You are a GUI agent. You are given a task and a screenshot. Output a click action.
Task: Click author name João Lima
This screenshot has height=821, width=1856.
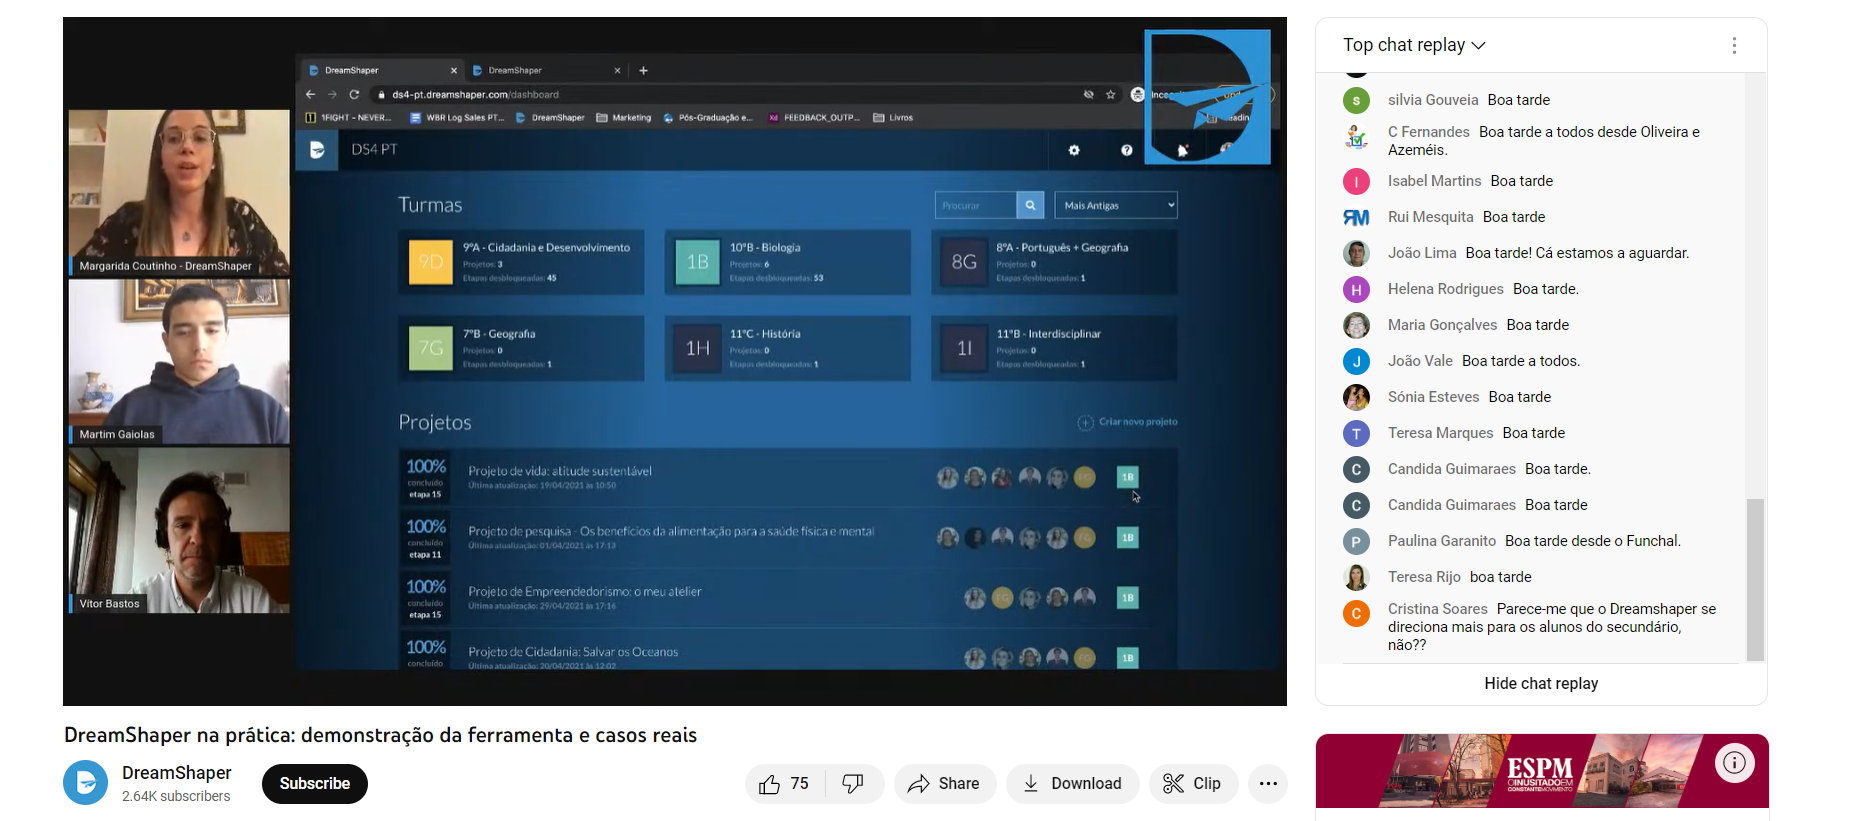coord(1422,253)
